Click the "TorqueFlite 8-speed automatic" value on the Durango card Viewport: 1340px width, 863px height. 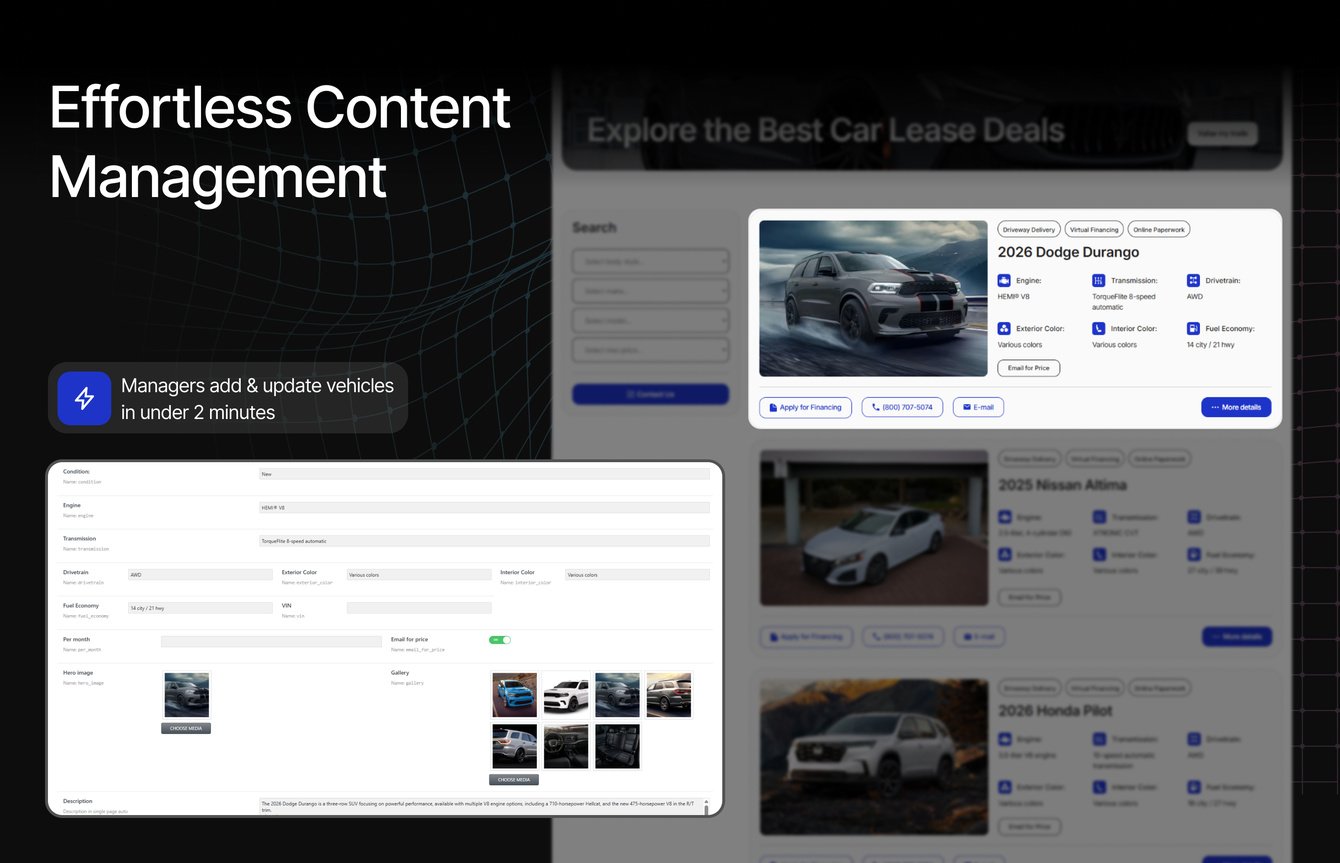tap(1124, 302)
